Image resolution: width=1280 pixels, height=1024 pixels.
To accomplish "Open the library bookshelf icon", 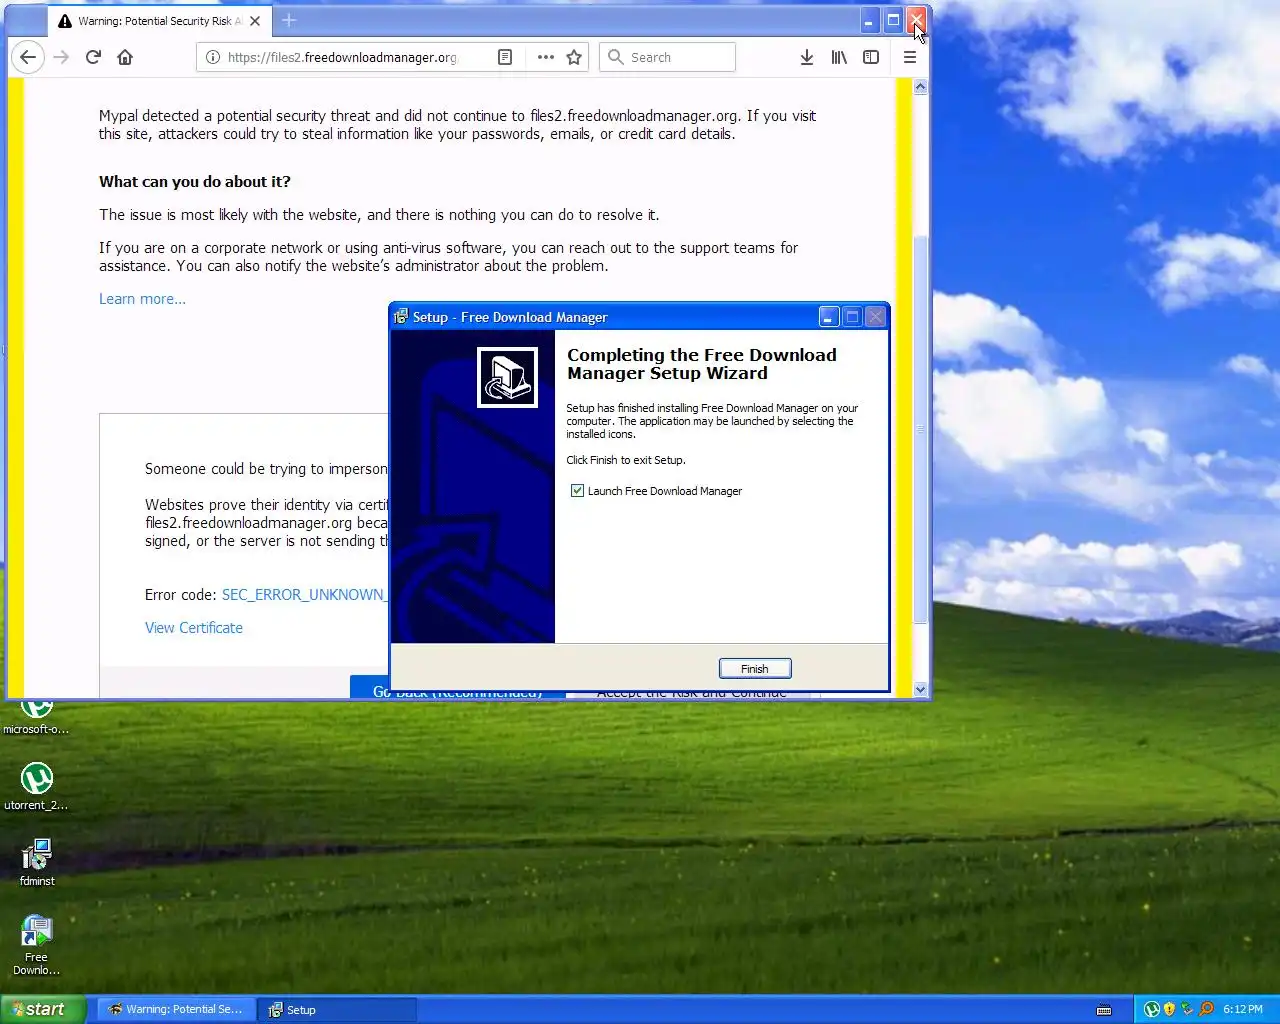I will click(839, 57).
